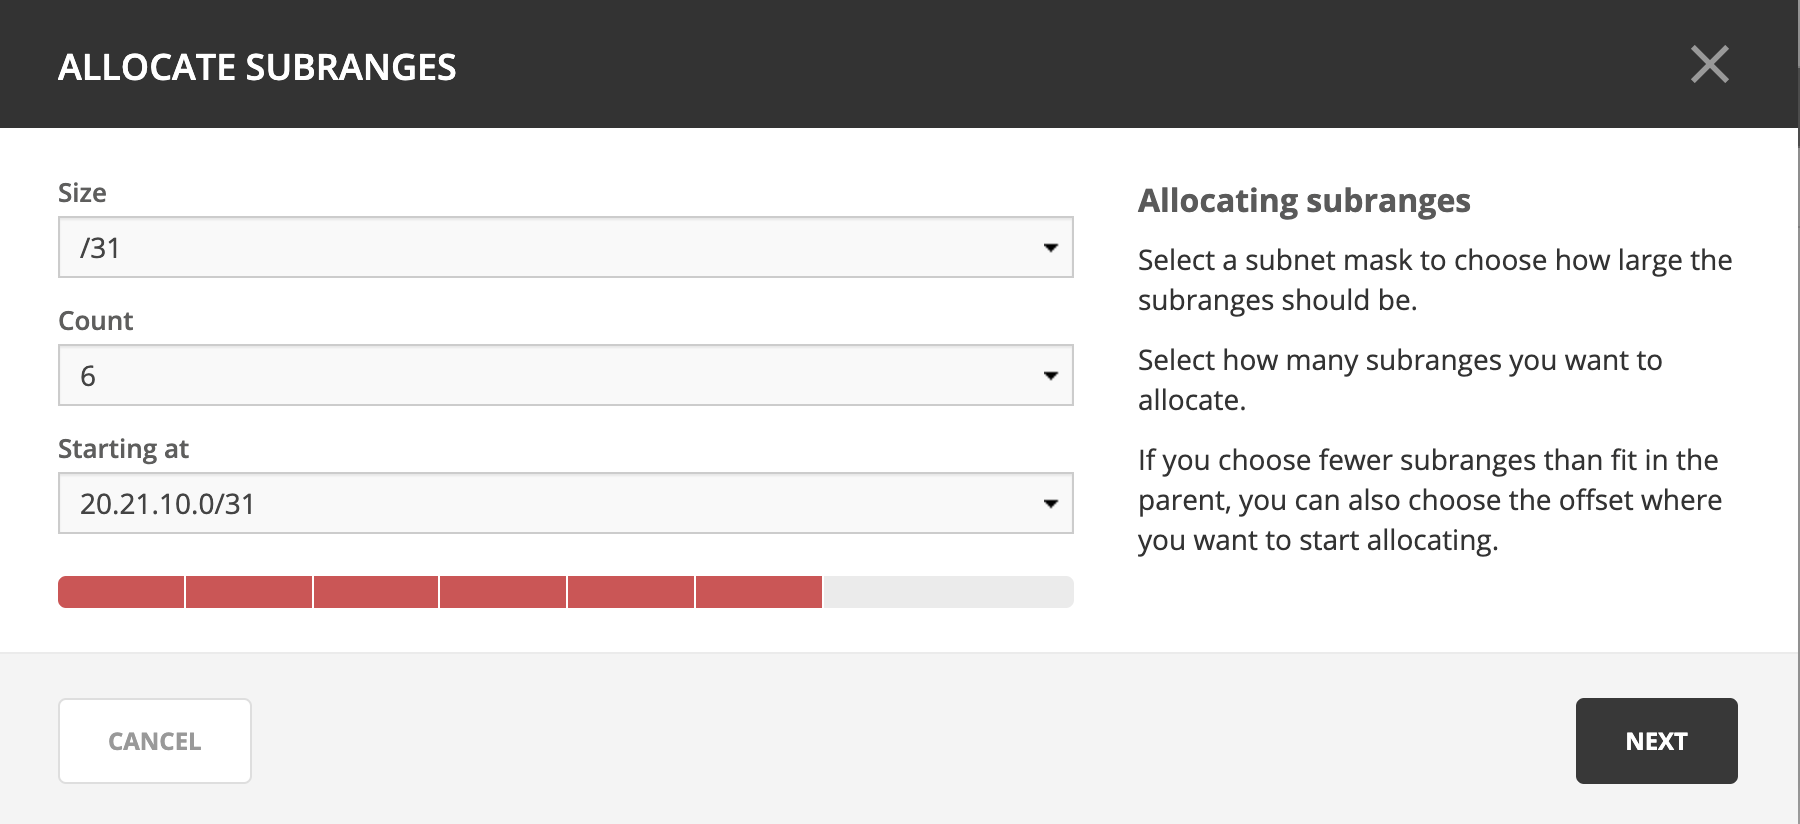Click the Allocate Subranges dialog title
Viewport: 1800px width, 824px height.
[x=257, y=67]
